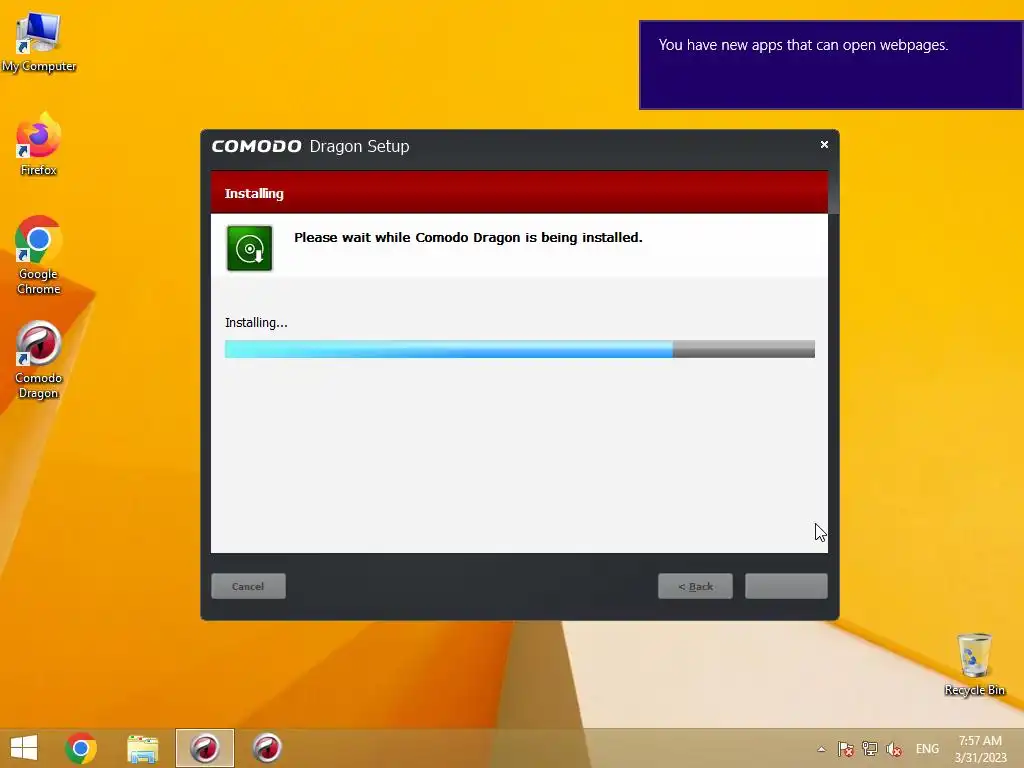Show hidden system tray icons

pos(822,749)
